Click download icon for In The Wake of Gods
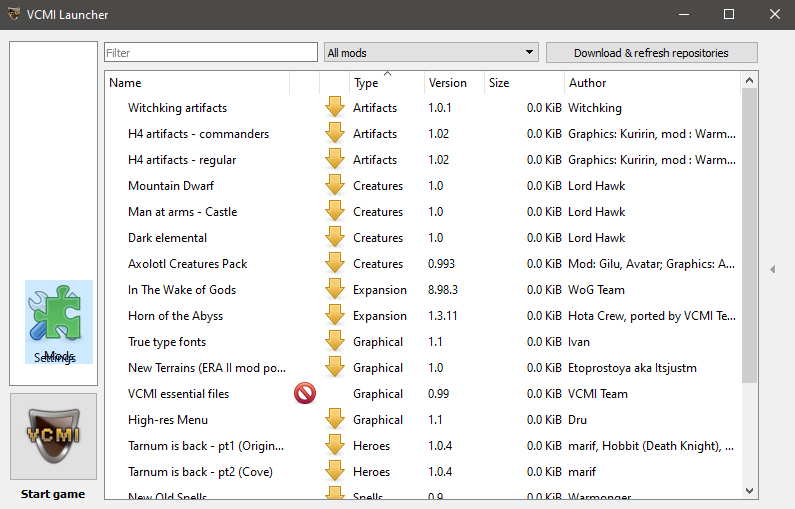Viewport: 795px width, 509px height. (x=334, y=290)
